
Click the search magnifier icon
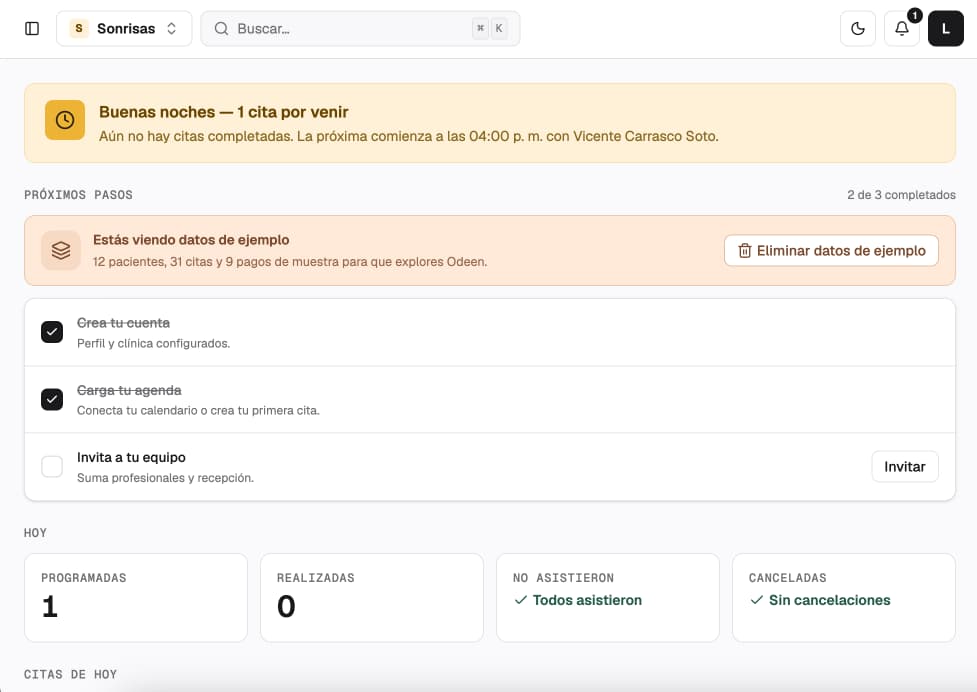click(x=221, y=29)
